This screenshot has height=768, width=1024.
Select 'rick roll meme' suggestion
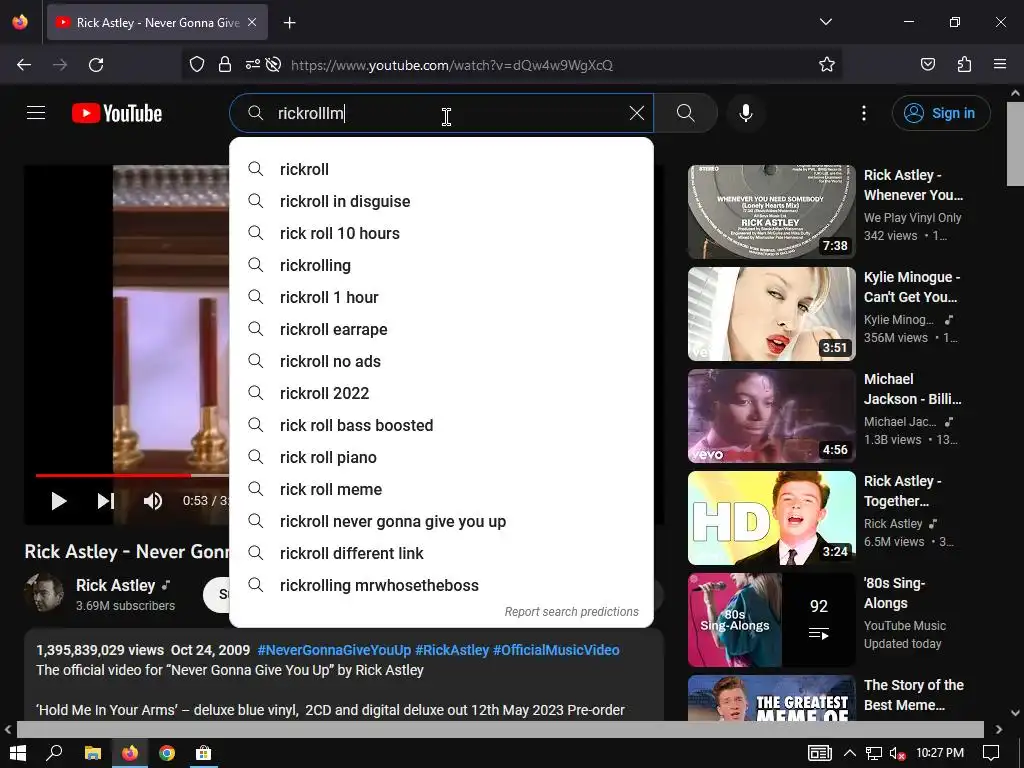[x=441, y=489]
